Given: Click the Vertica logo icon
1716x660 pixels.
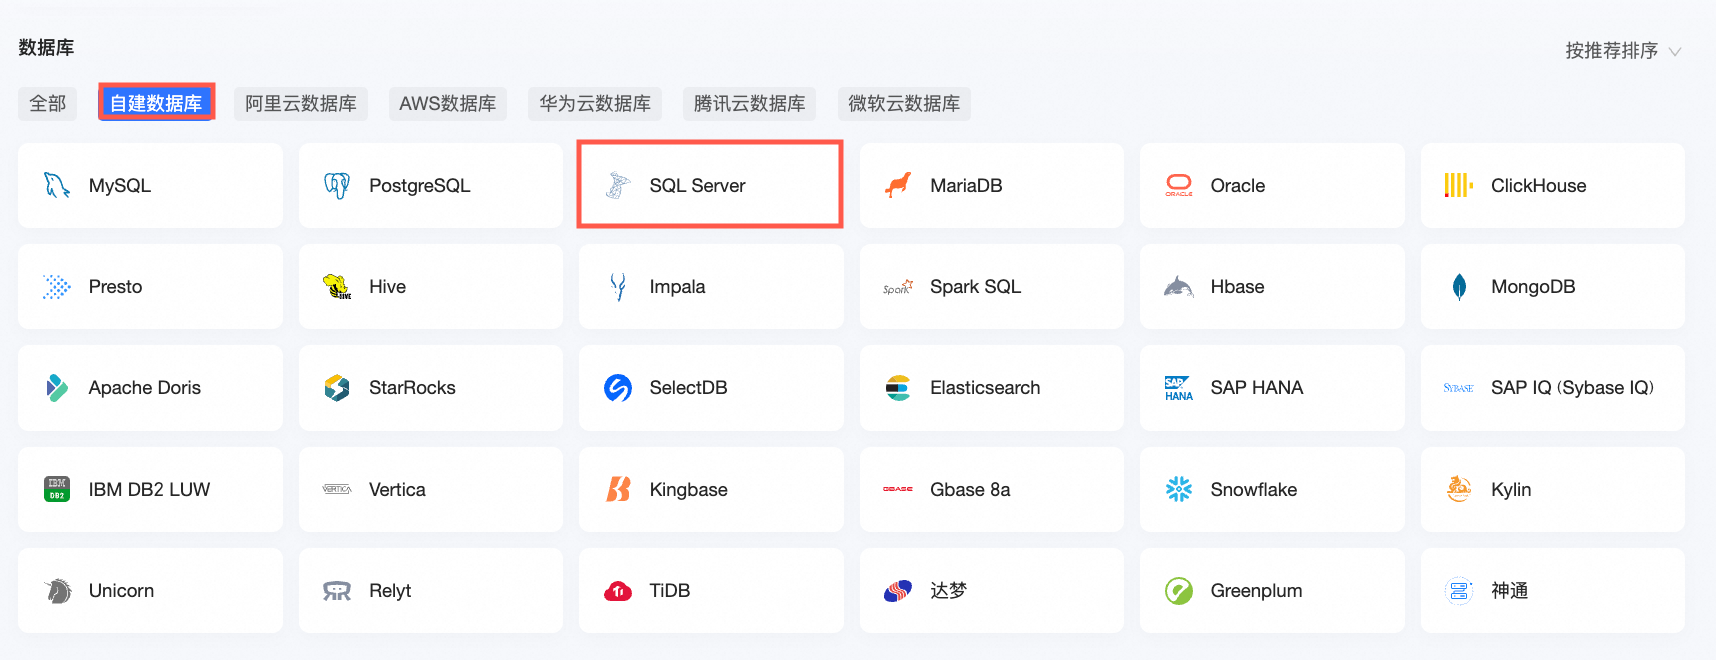Looking at the screenshot, I should coord(337,489).
